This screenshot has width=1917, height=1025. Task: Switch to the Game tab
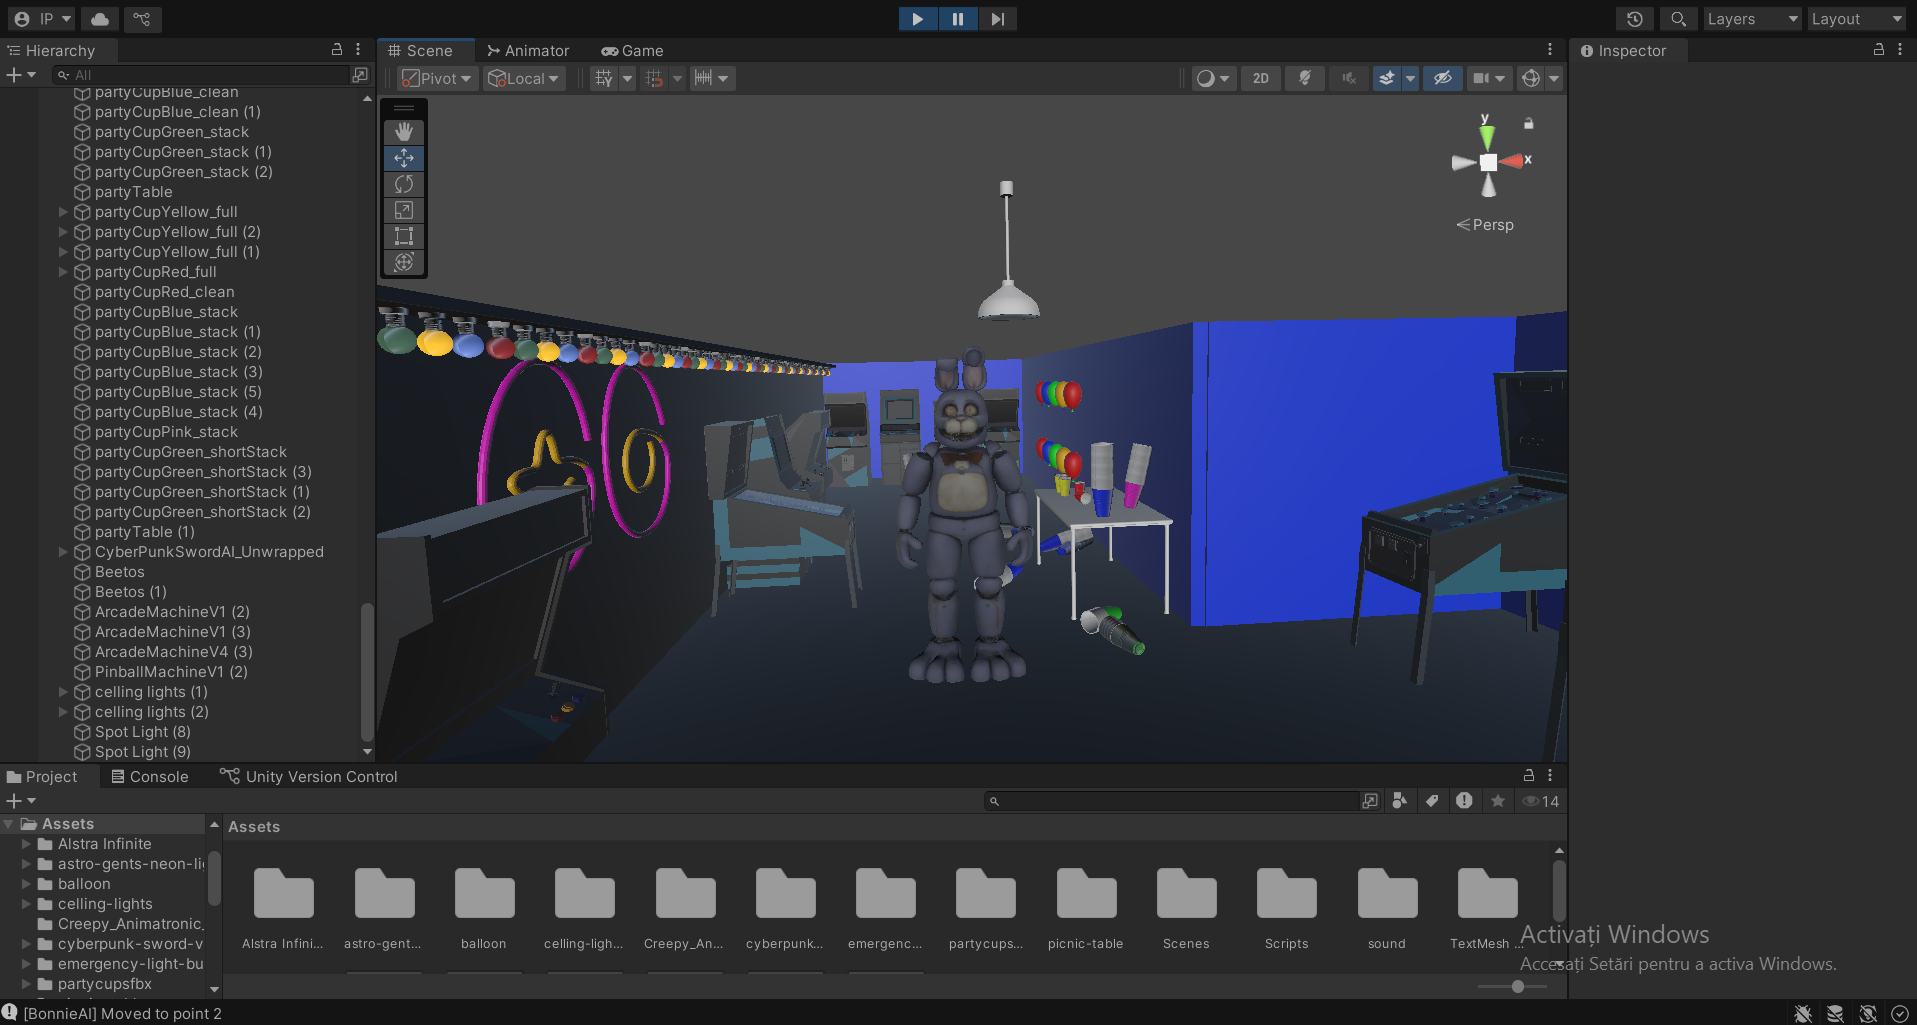pyautogui.click(x=632, y=50)
